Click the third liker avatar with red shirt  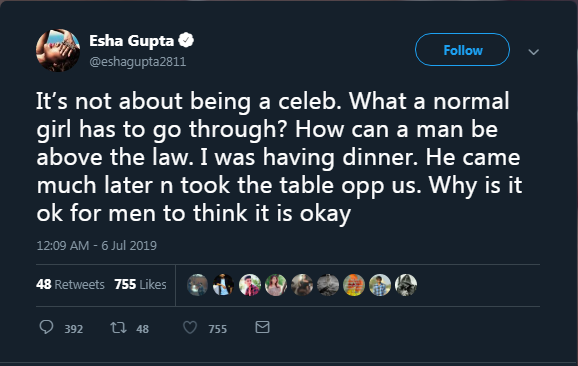coord(250,285)
